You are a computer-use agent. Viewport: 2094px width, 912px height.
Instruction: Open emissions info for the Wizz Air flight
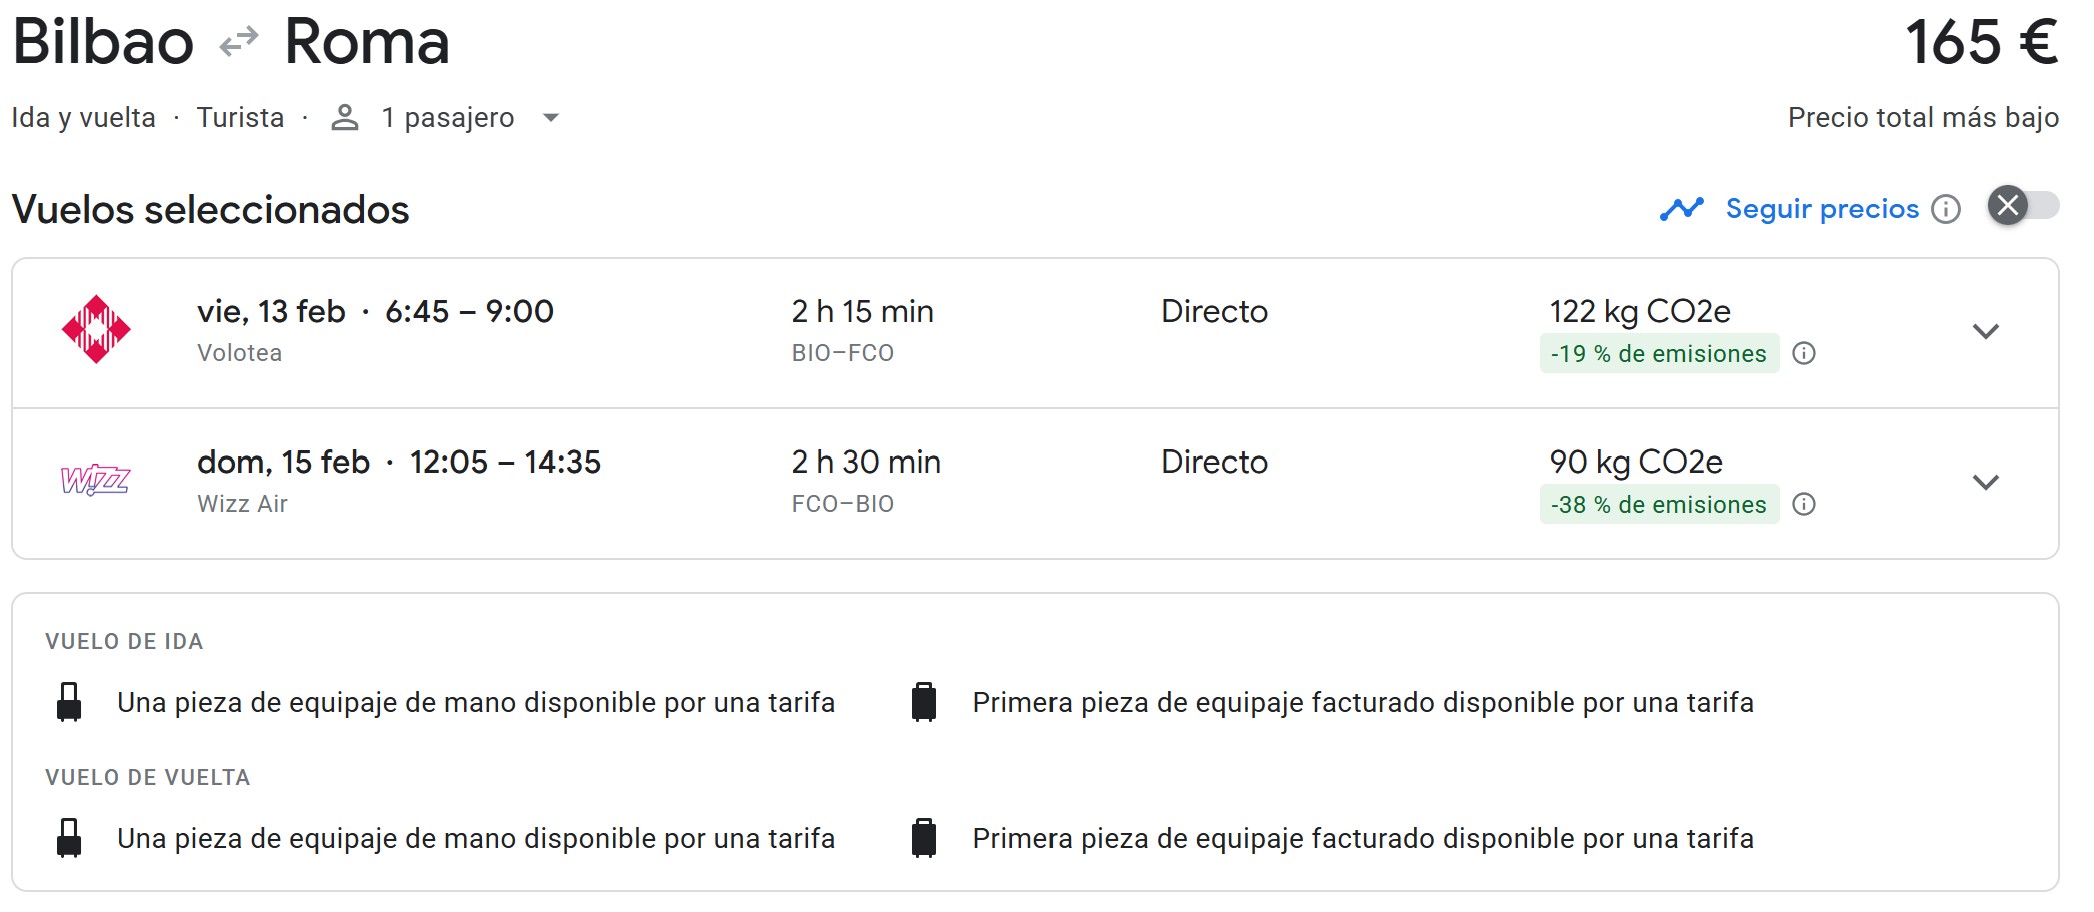1804,504
